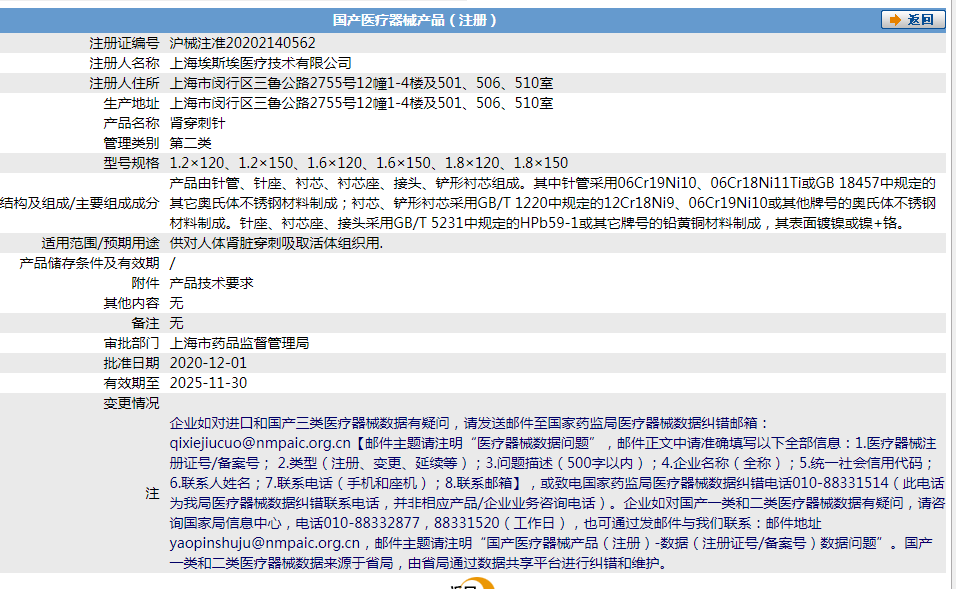Screen dimensions: 956x589
Task: Click the 注 annotation label cell
Action: pyautogui.click(x=150, y=494)
